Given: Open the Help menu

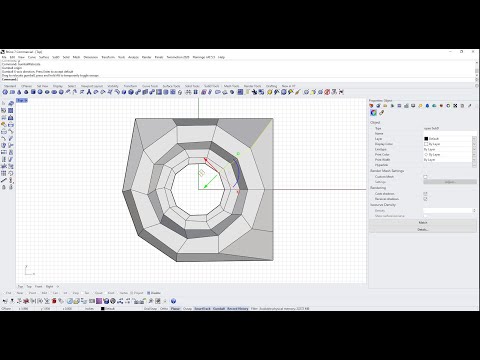Looking at the screenshot, I should 221,57.
